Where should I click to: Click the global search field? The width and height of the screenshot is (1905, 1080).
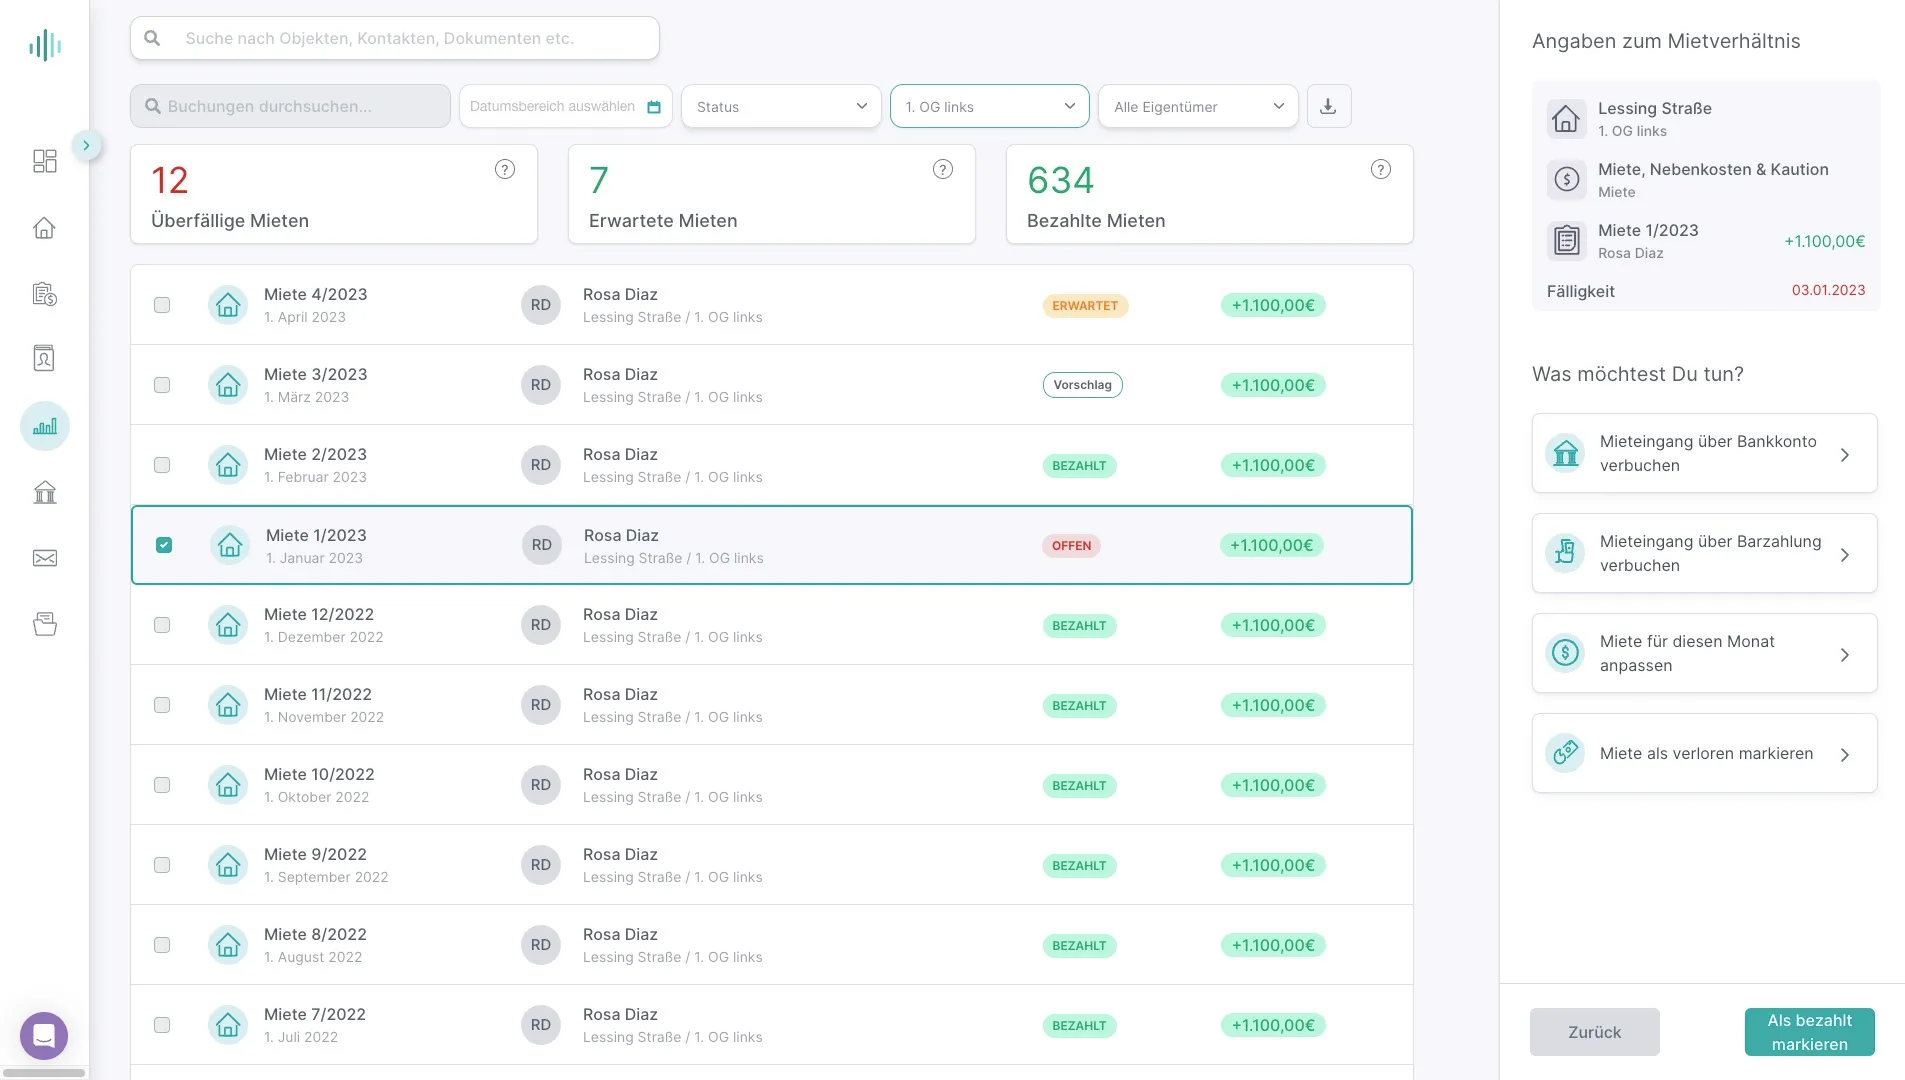(395, 38)
